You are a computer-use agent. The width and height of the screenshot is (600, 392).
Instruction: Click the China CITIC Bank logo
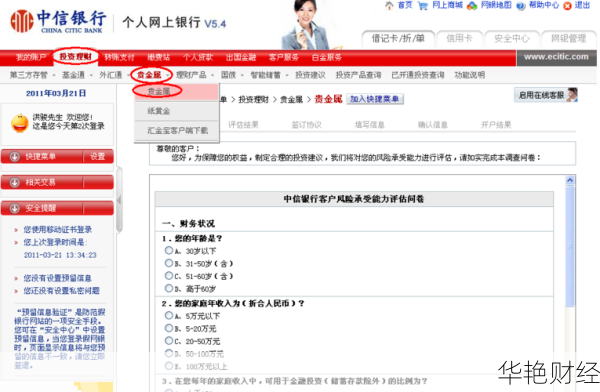58,21
